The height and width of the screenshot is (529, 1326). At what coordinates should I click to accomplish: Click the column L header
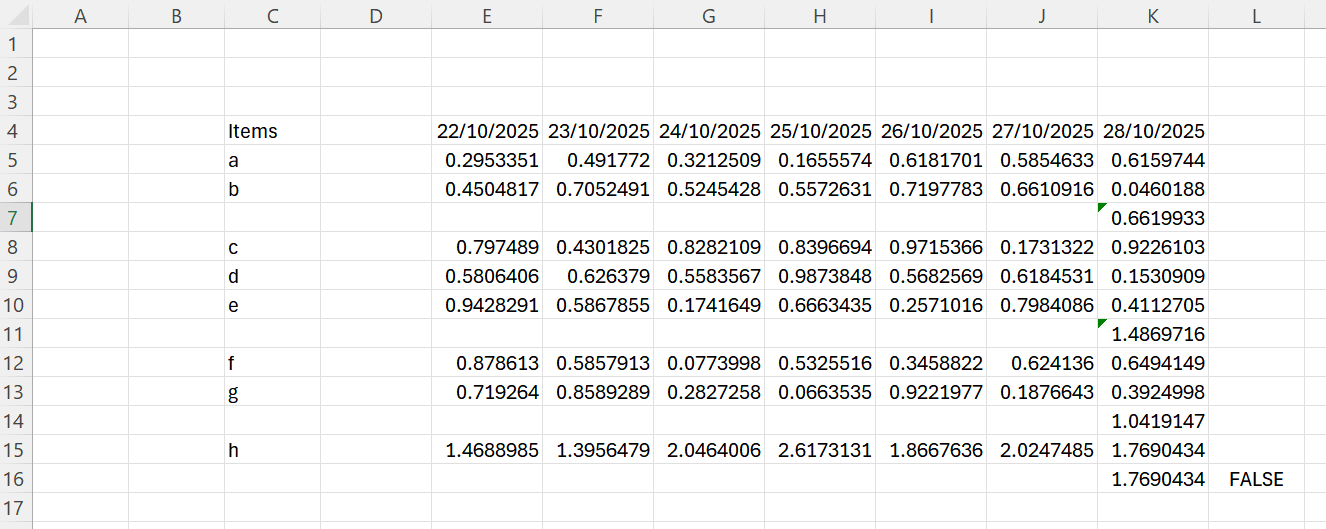(x=1255, y=16)
